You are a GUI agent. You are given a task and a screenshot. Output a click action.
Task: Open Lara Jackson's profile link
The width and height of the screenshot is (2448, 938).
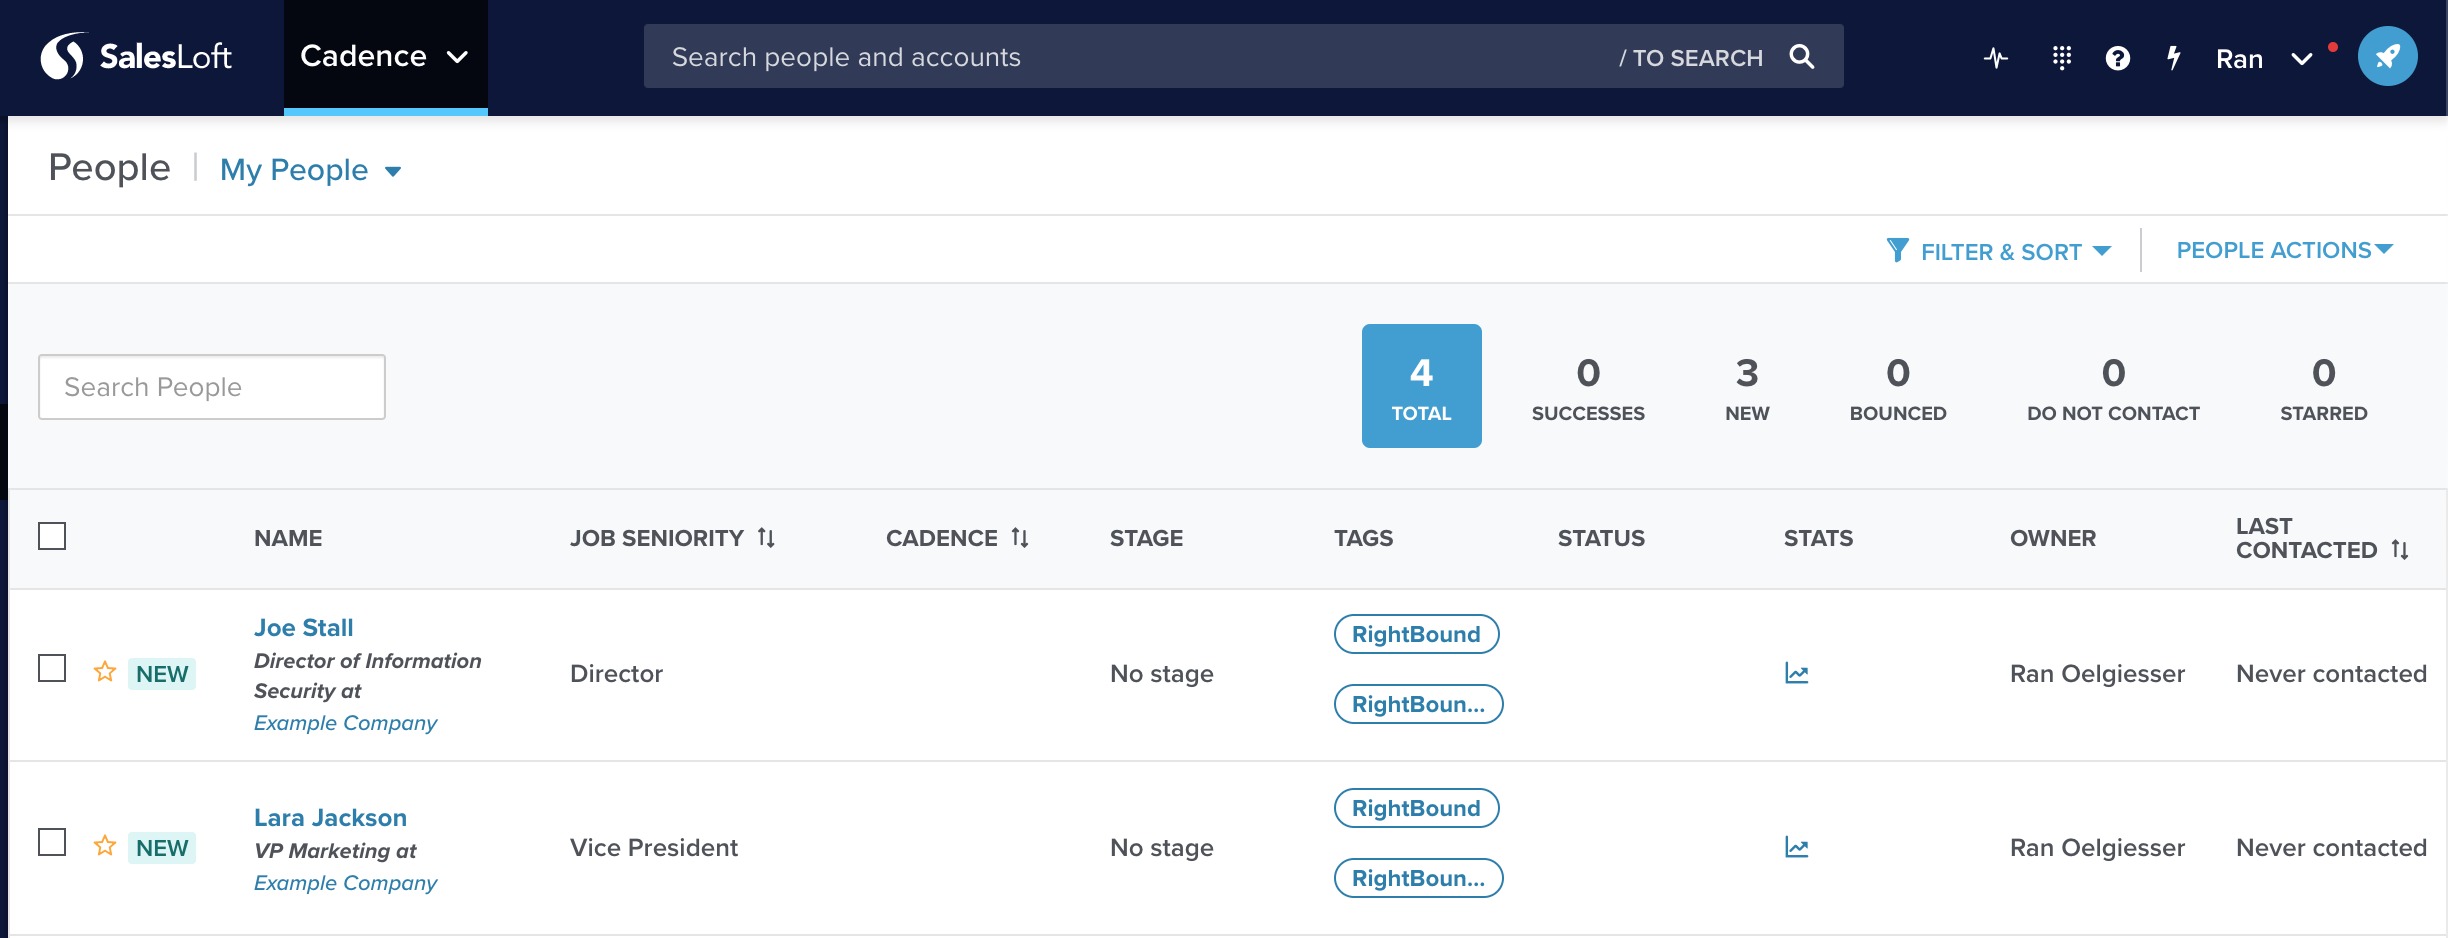pyautogui.click(x=330, y=818)
